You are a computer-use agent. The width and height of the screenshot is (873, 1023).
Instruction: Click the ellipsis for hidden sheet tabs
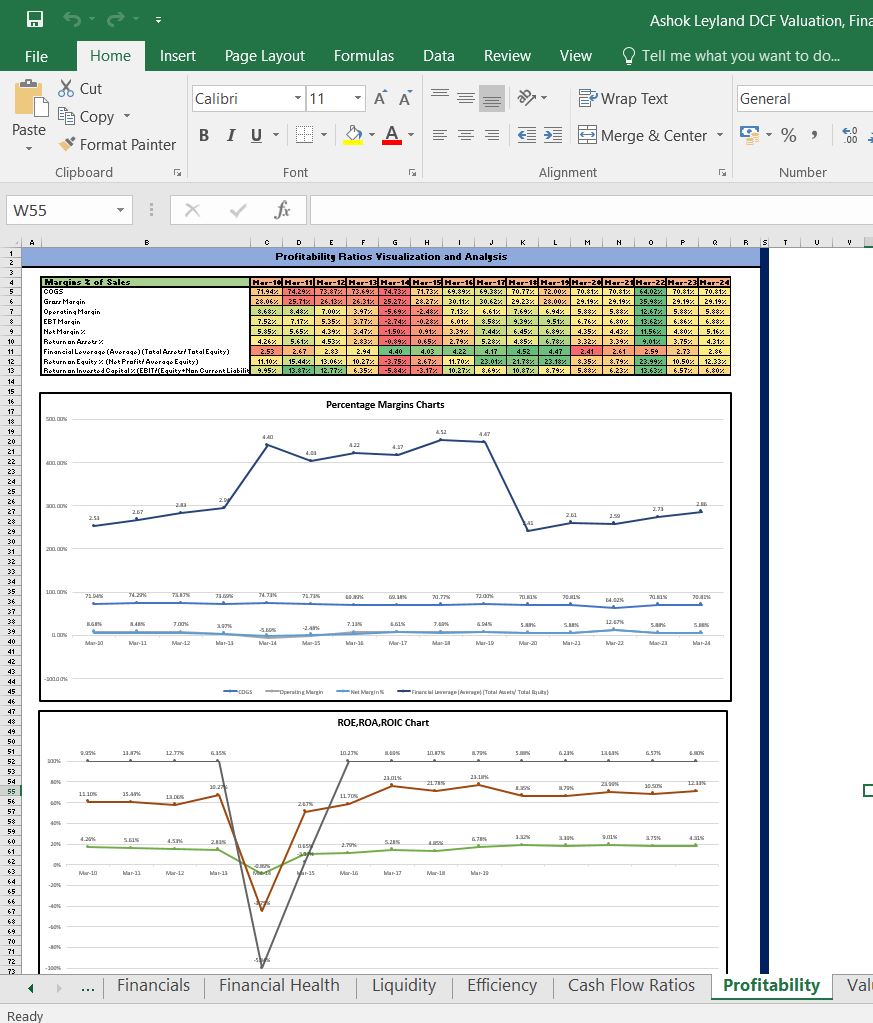click(x=88, y=988)
